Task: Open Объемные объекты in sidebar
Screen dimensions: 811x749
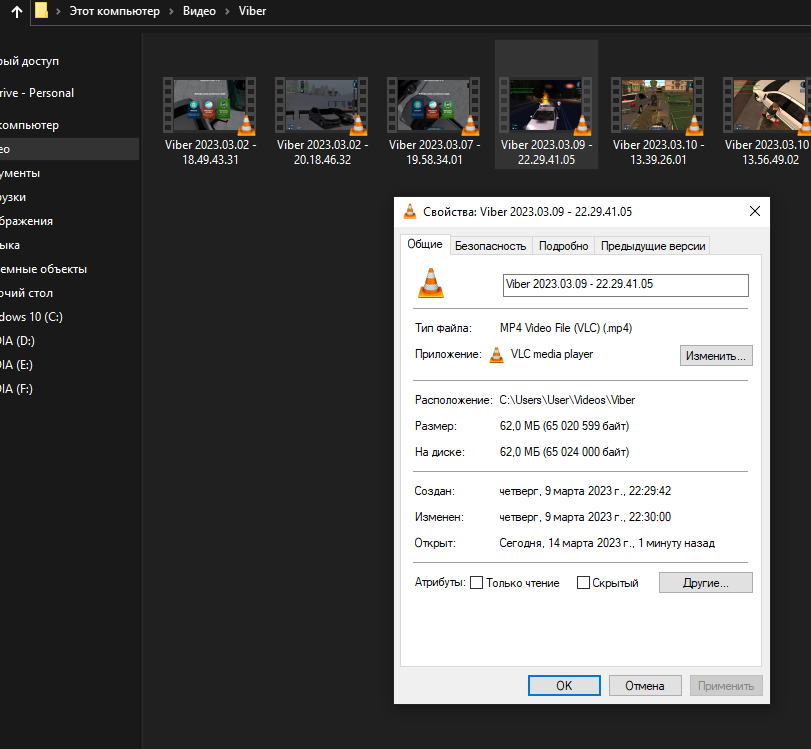Action: tap(43, 269)
